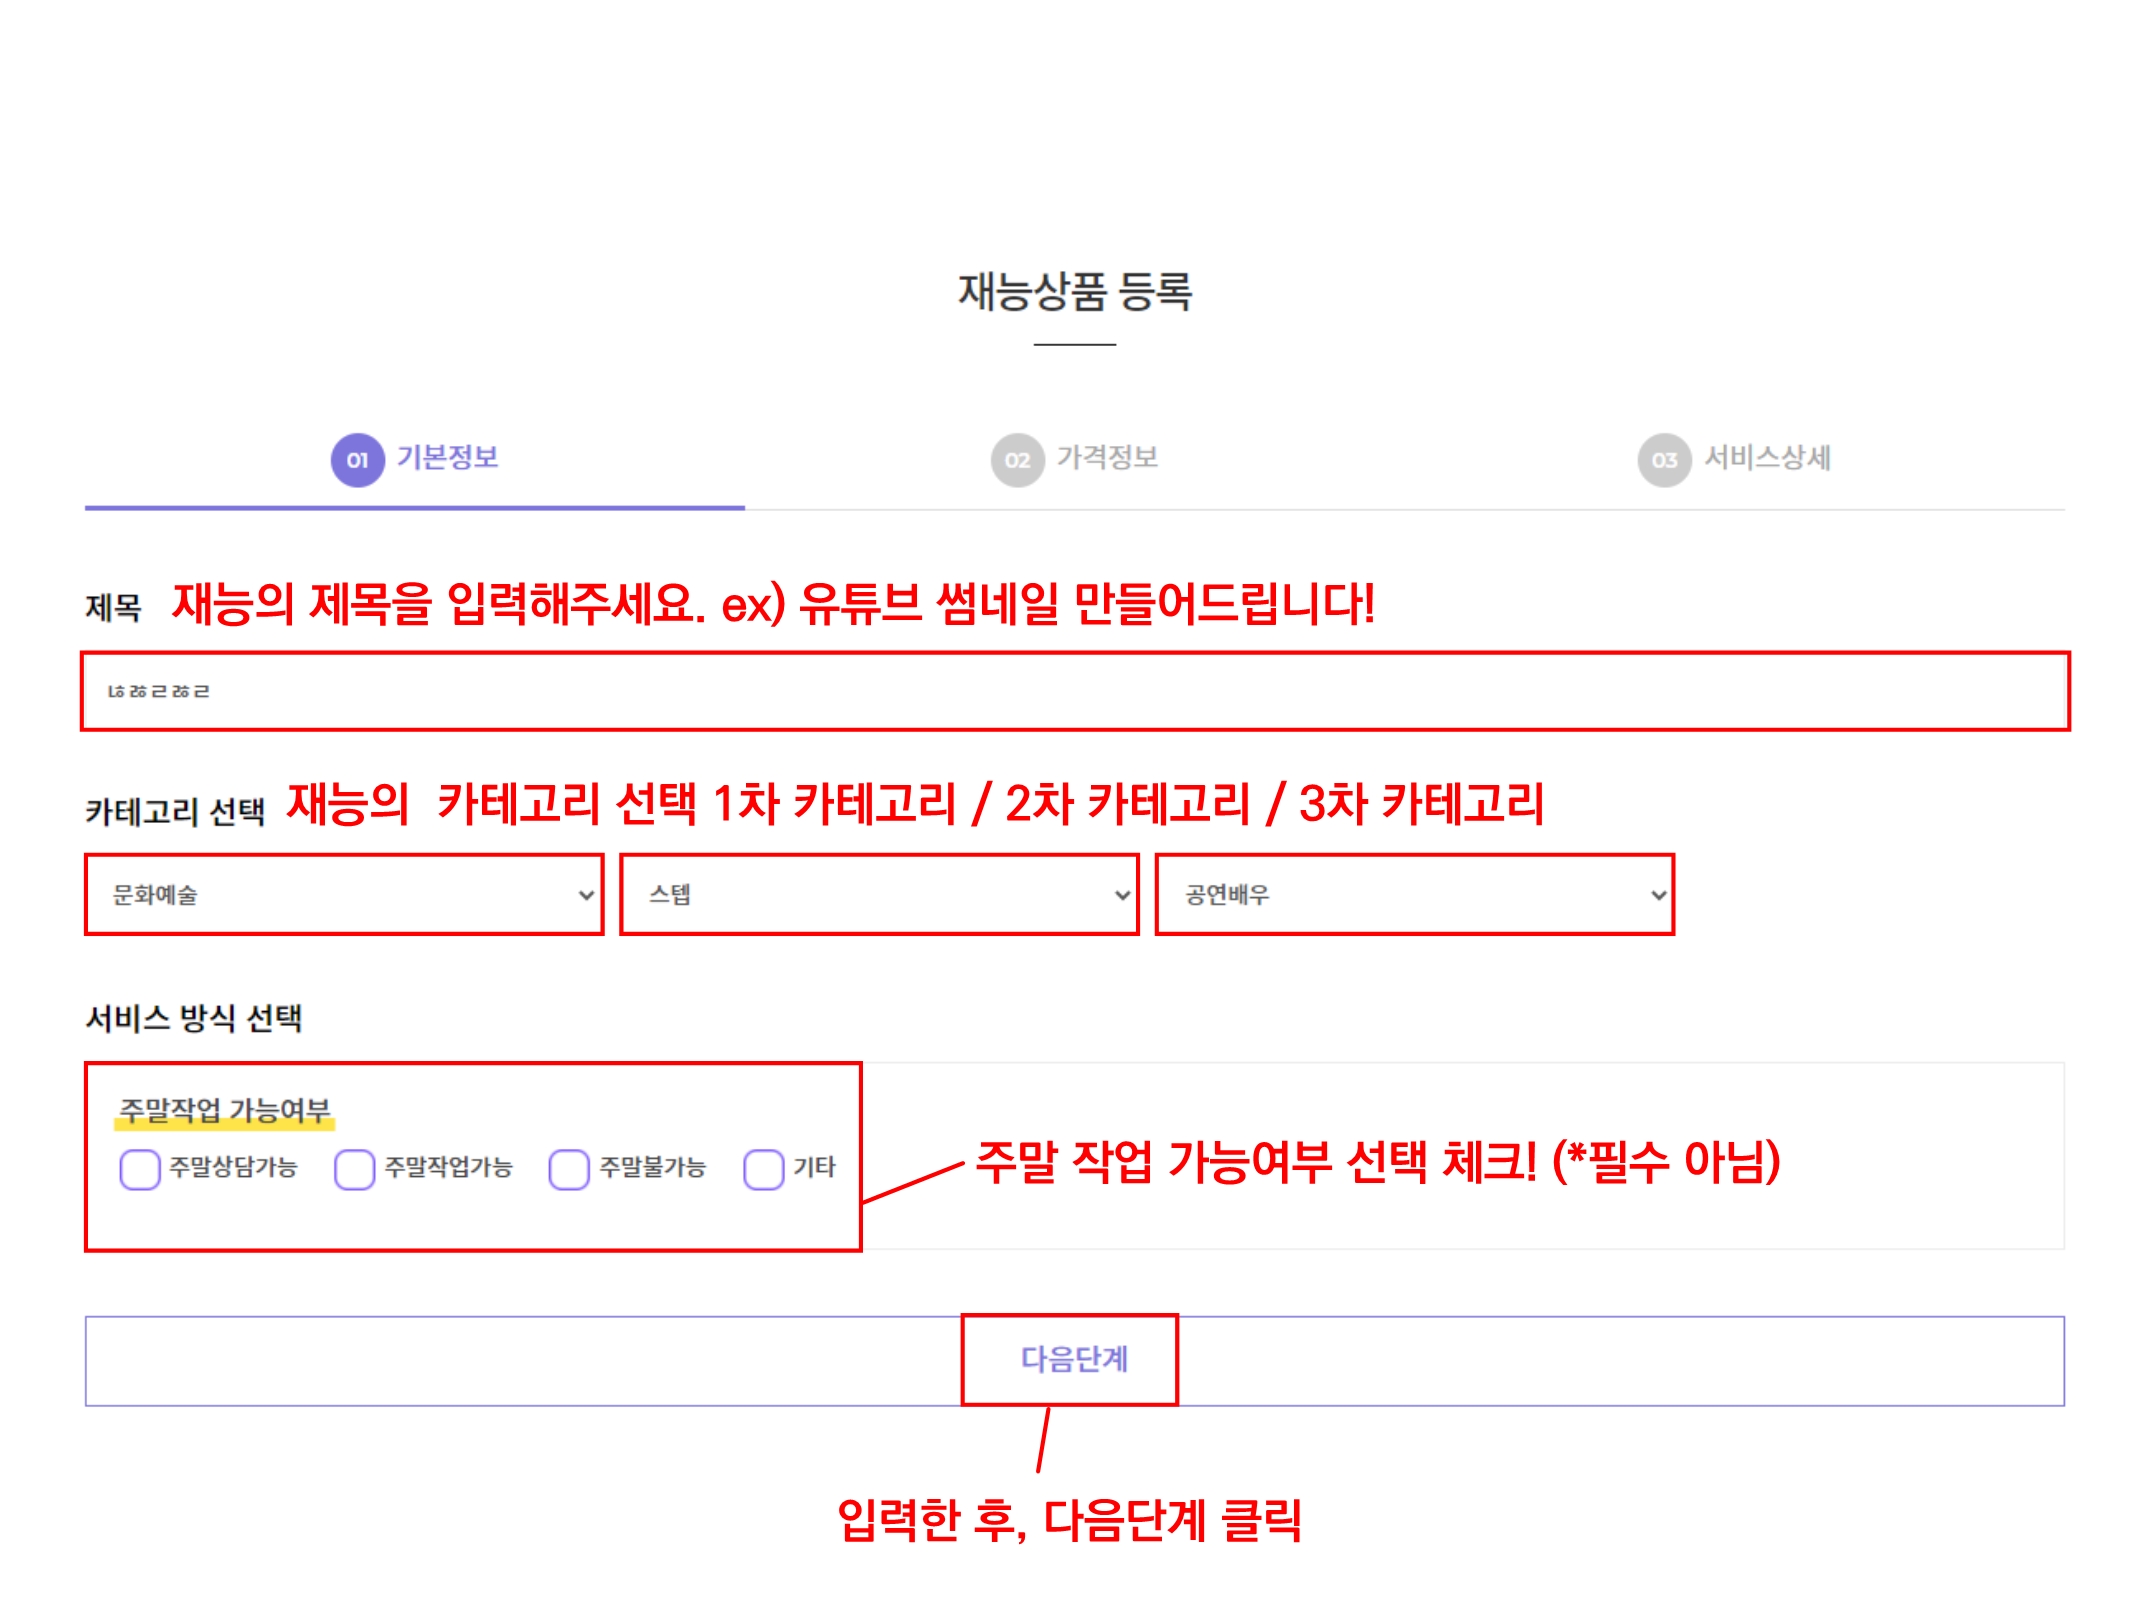Click the chevron arrow of 공연배우 dropdown
Image resolution: width=2133 pixels, height=1600 pixels.
click(x=1658, y=895)
